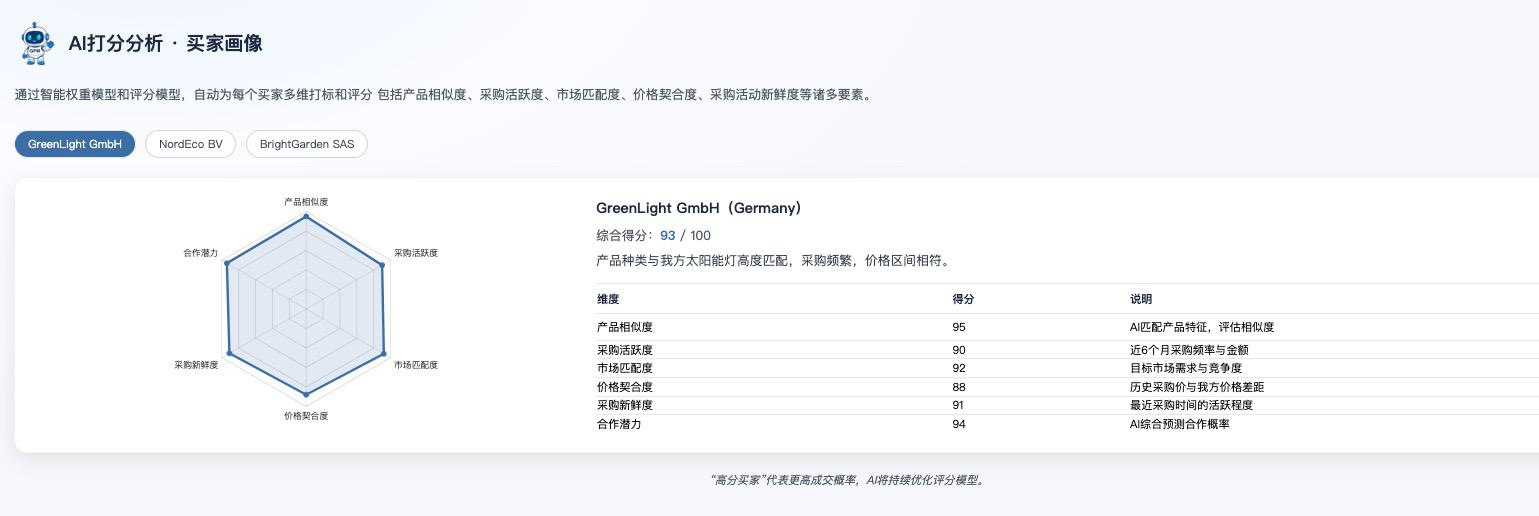The width and height of the screenshot is (1539, 516).
Task: Click the overall score value 93
Action: (668, 236)
